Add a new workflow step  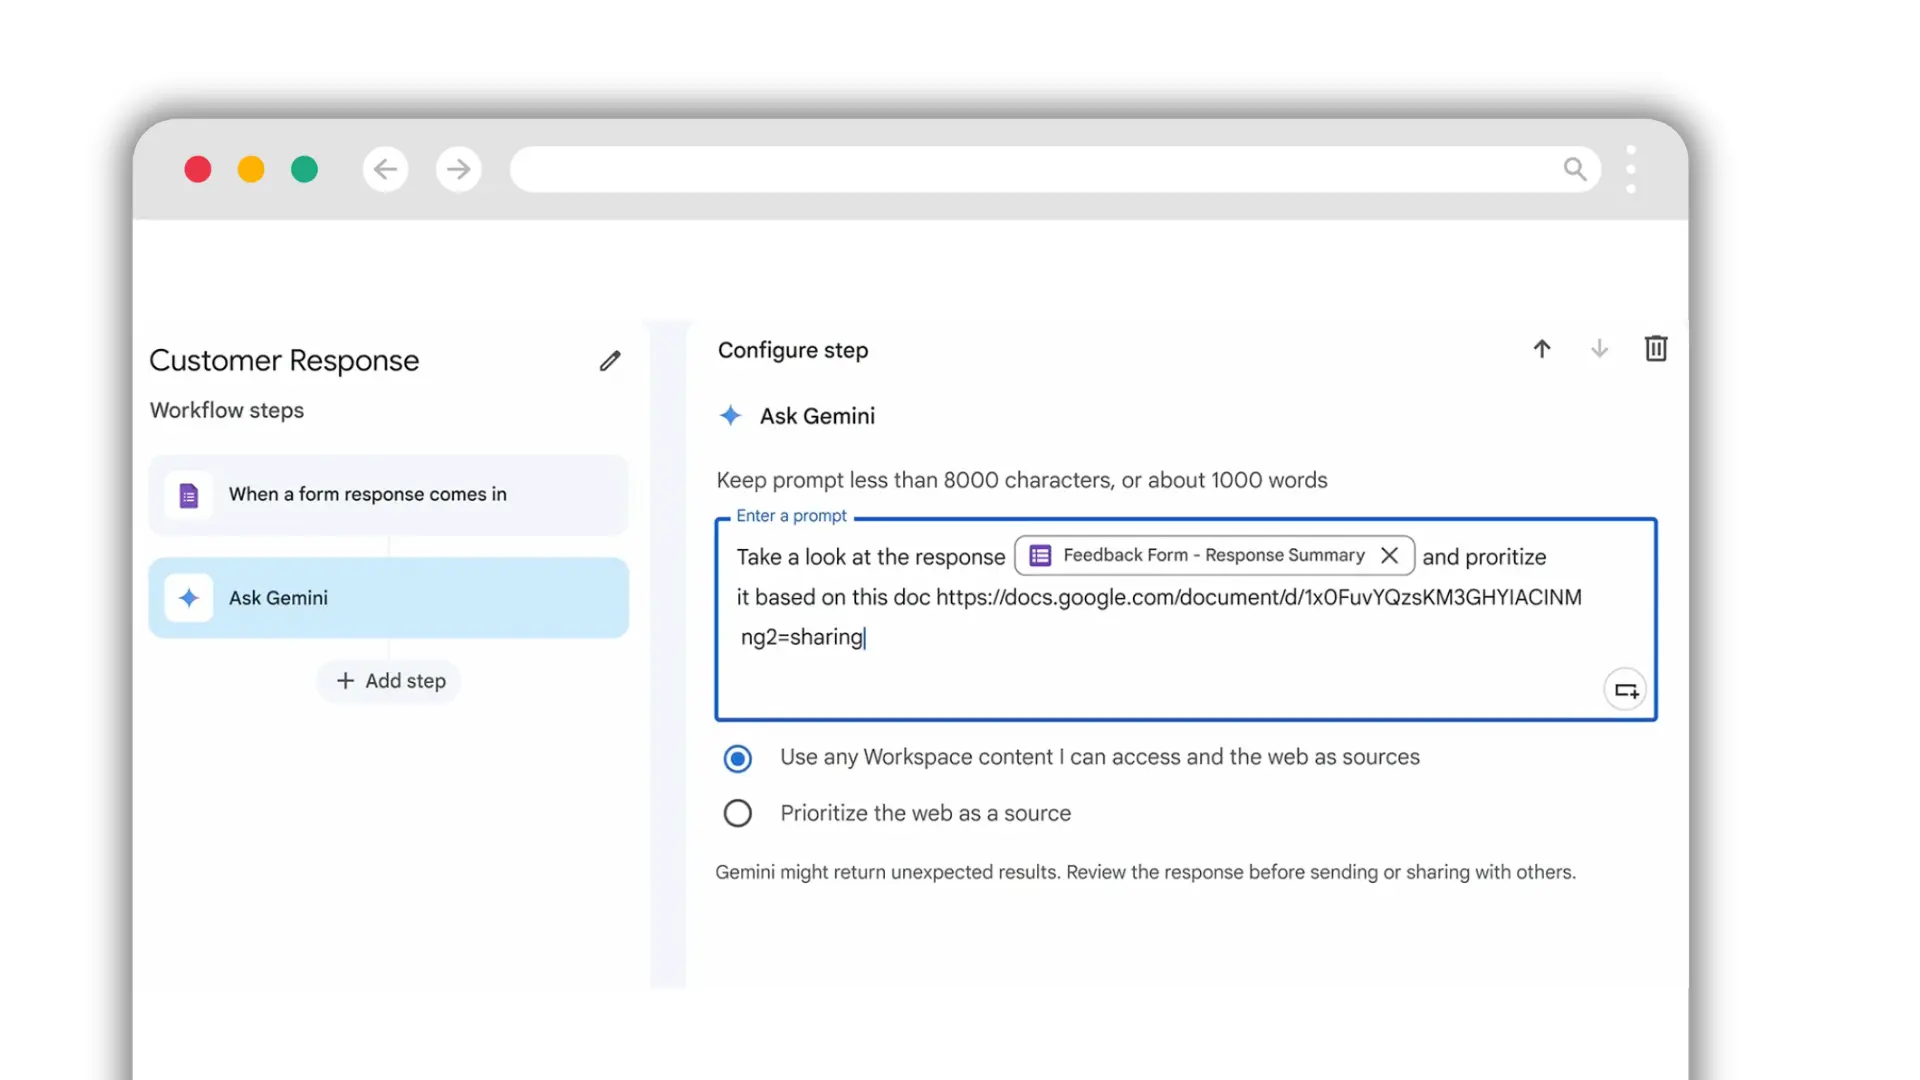point(390,681)
